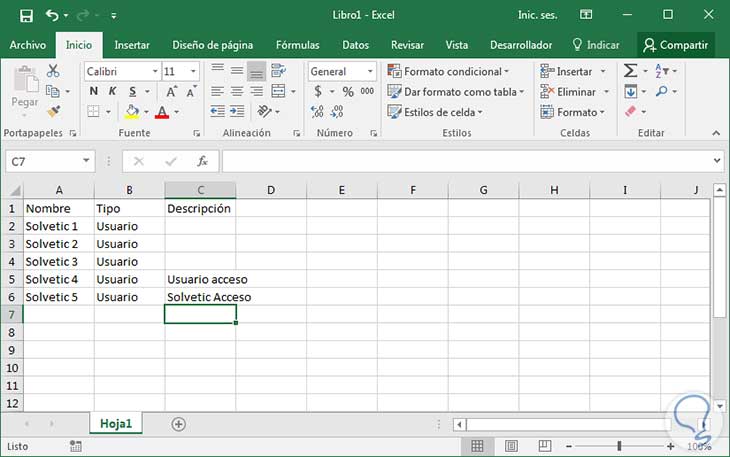Click Inic. ses. sign-in link
This screenshot has height=457, width=730.
coord(537,15)
